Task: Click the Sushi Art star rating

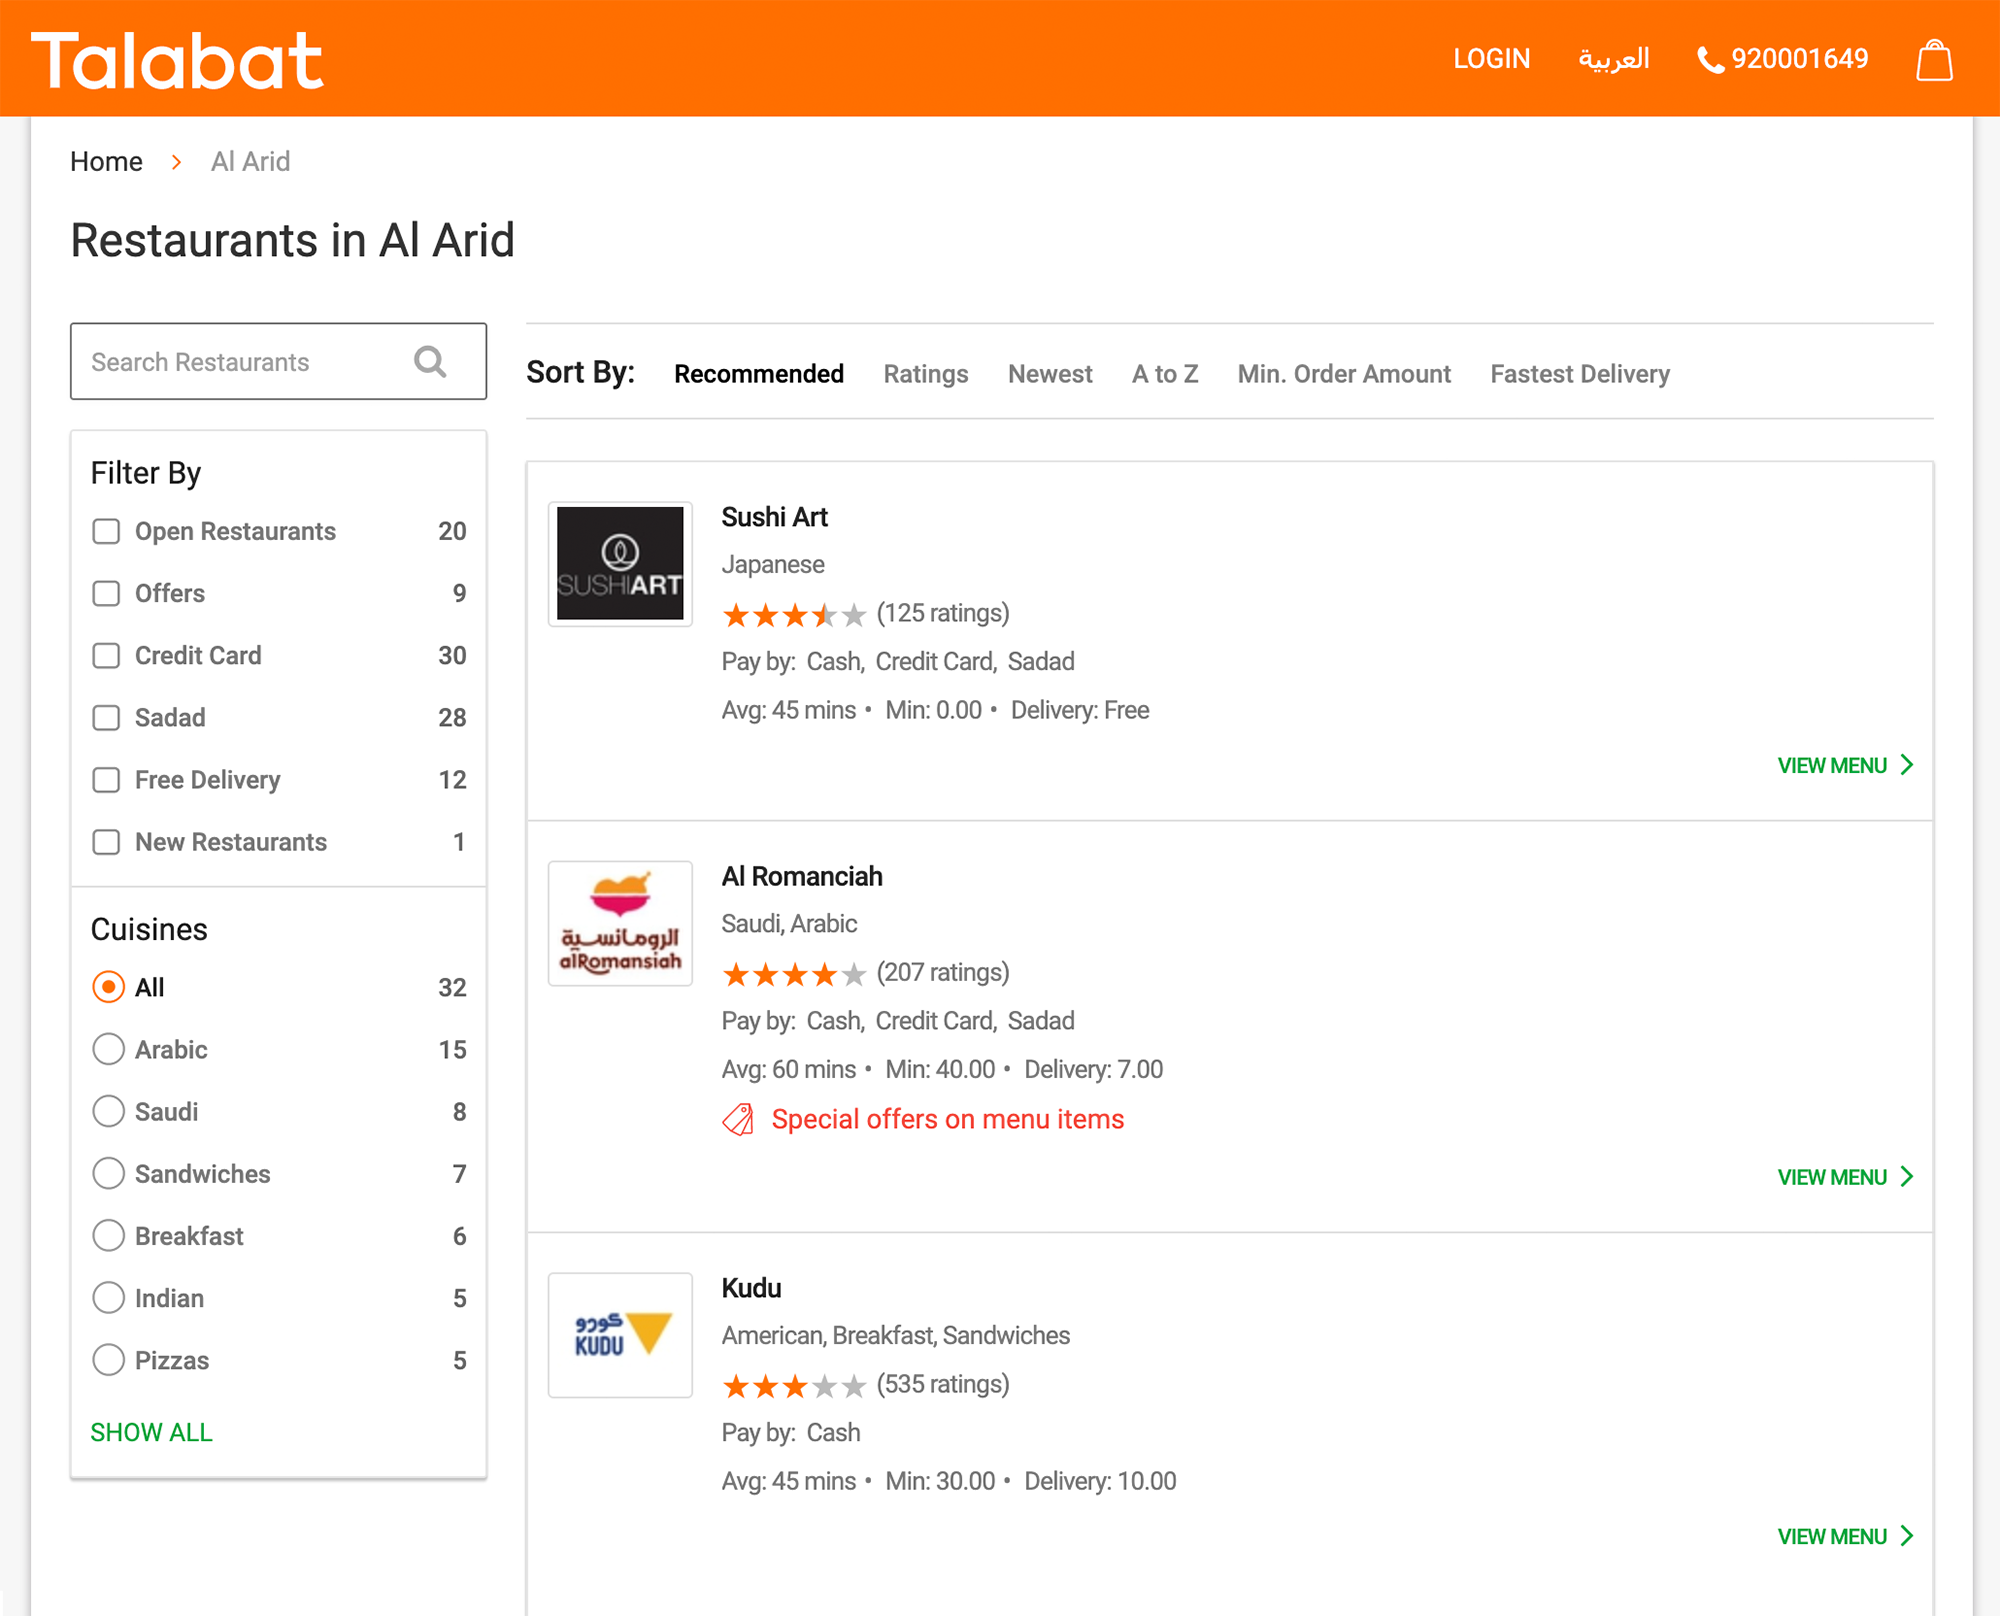Action: coord(794,614)
